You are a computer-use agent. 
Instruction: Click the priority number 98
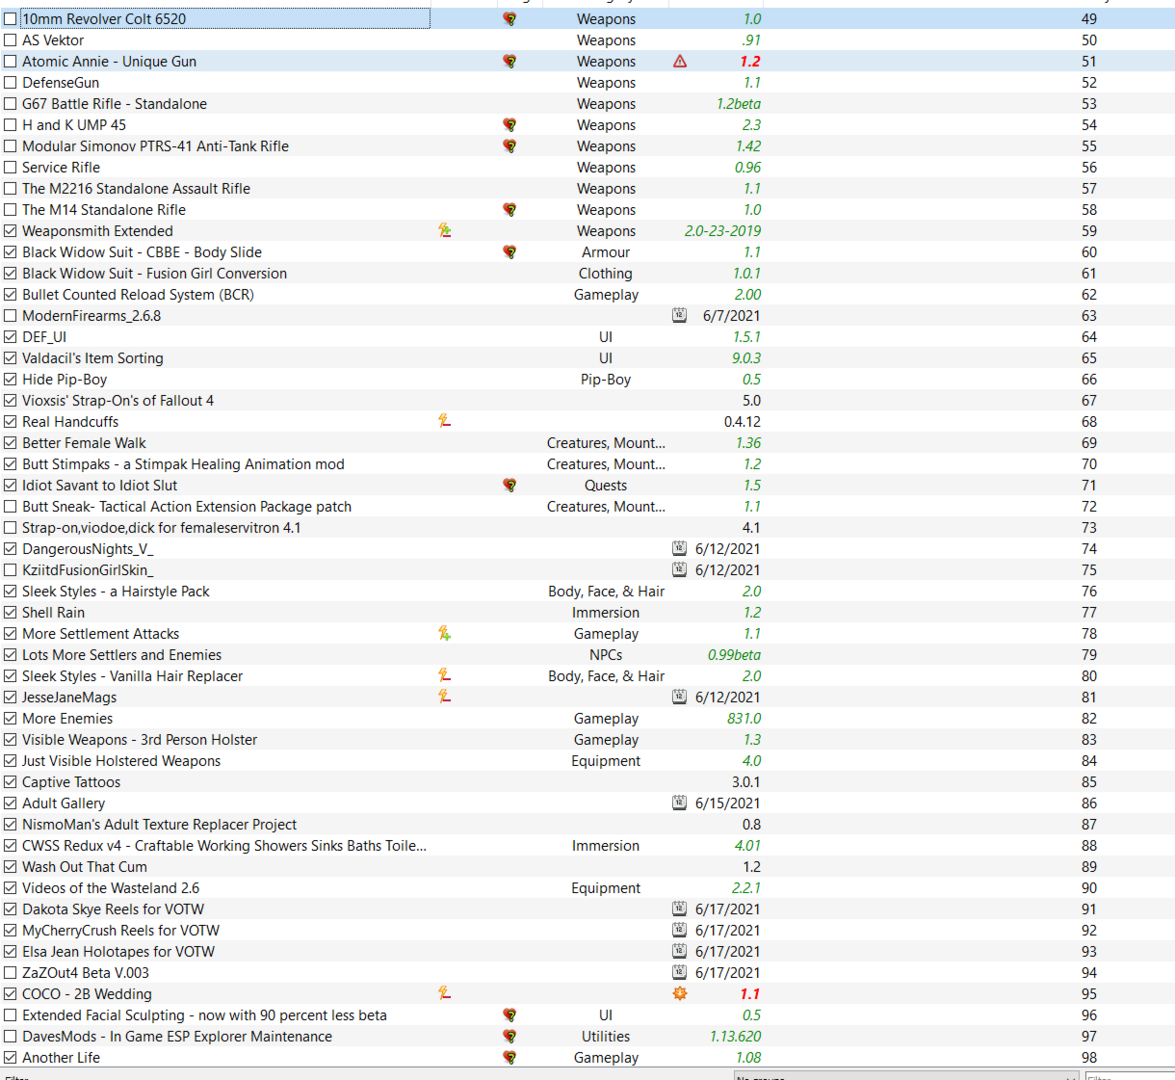1089,1058
